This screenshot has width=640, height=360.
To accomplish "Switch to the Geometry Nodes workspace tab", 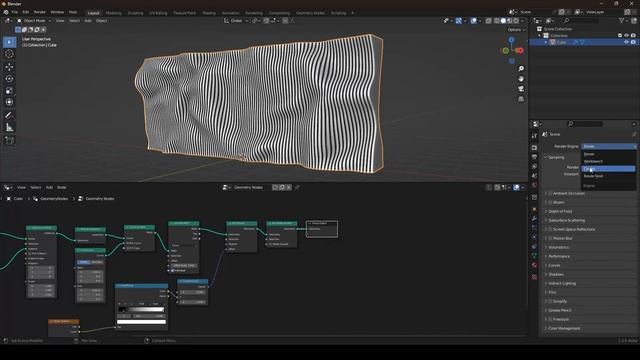I will (310, 13).
